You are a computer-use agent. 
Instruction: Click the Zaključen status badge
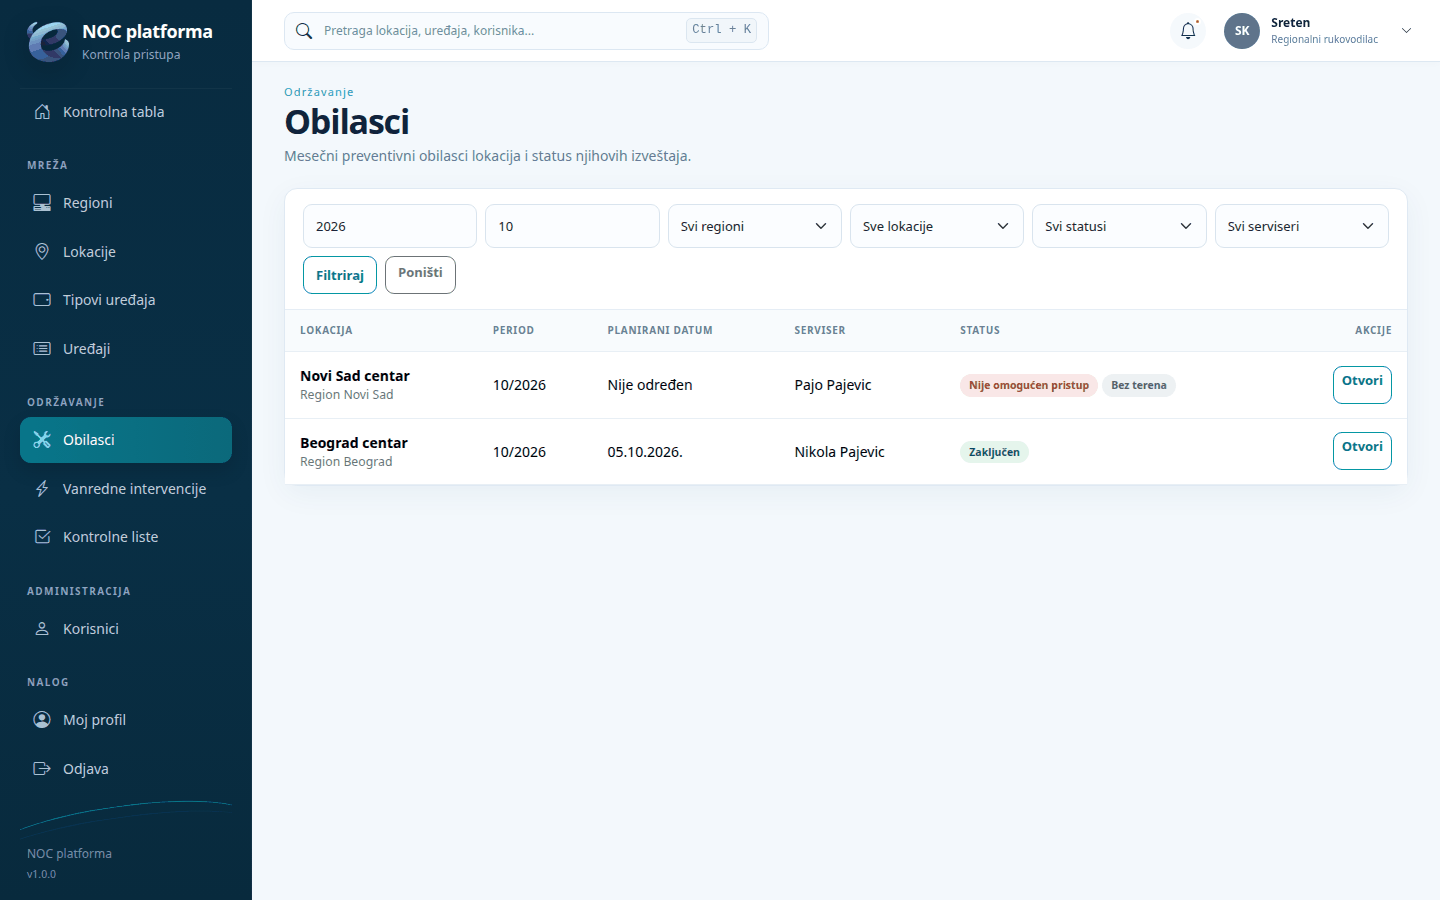click(994, 452)
